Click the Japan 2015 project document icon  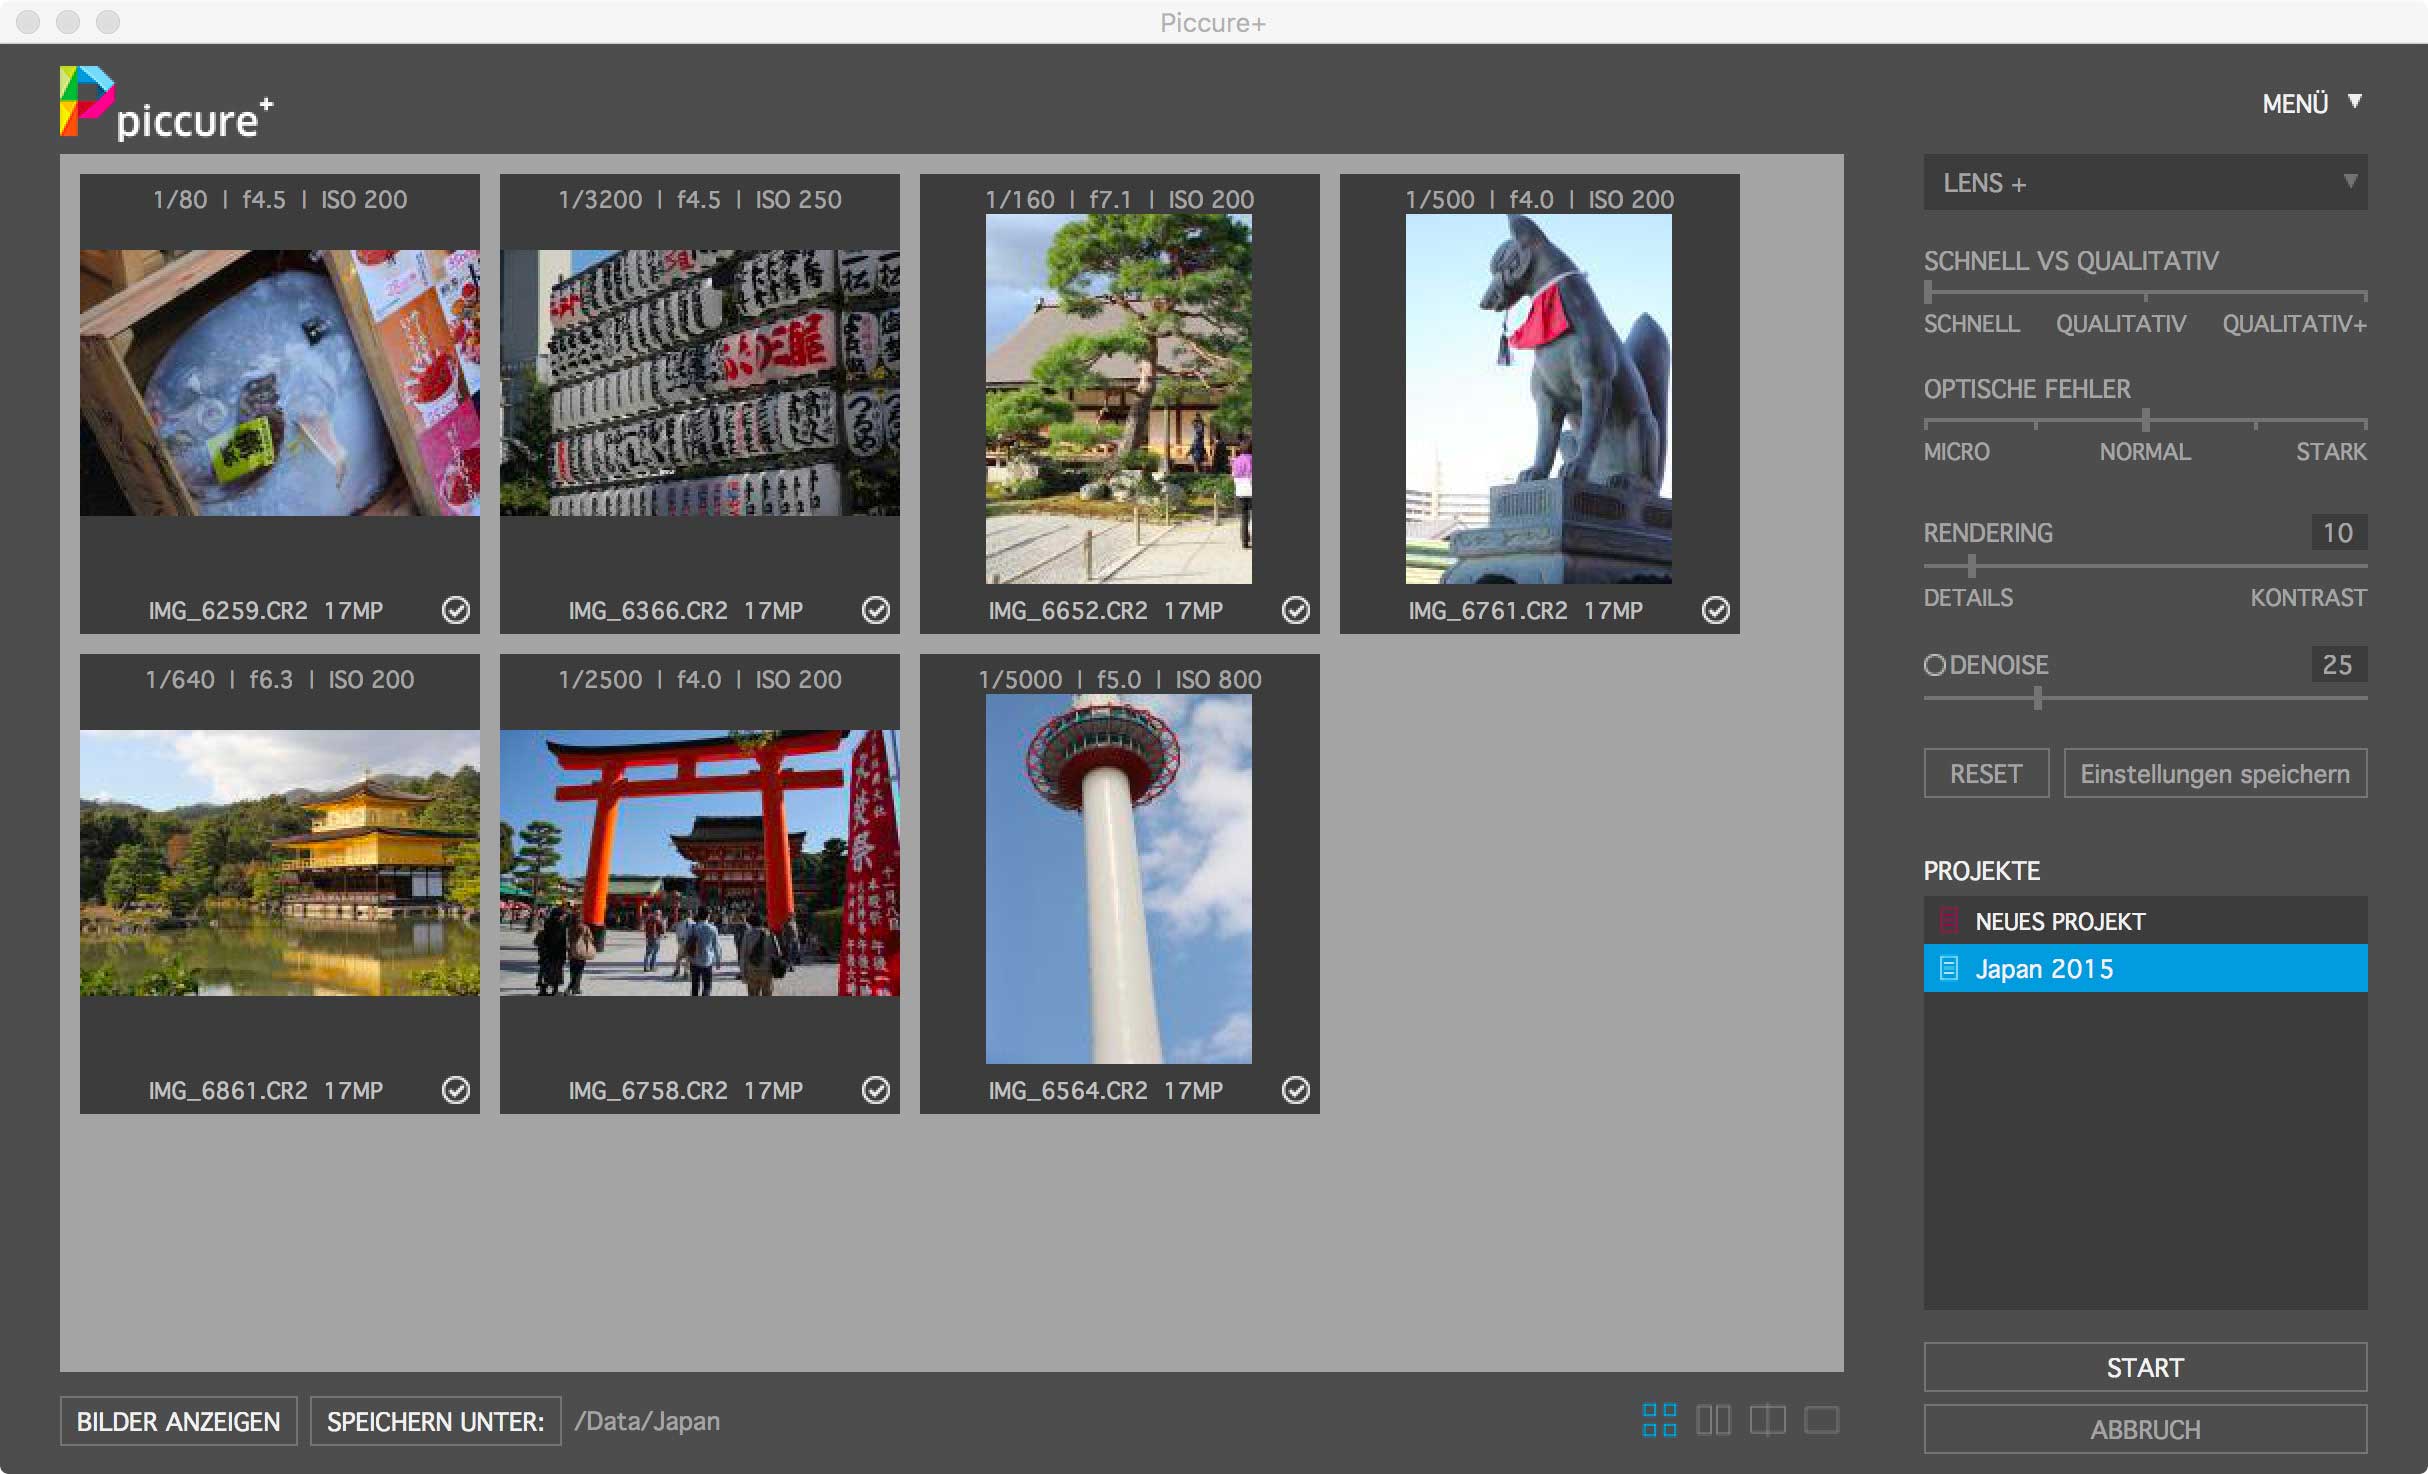[x=1948, y=968]
